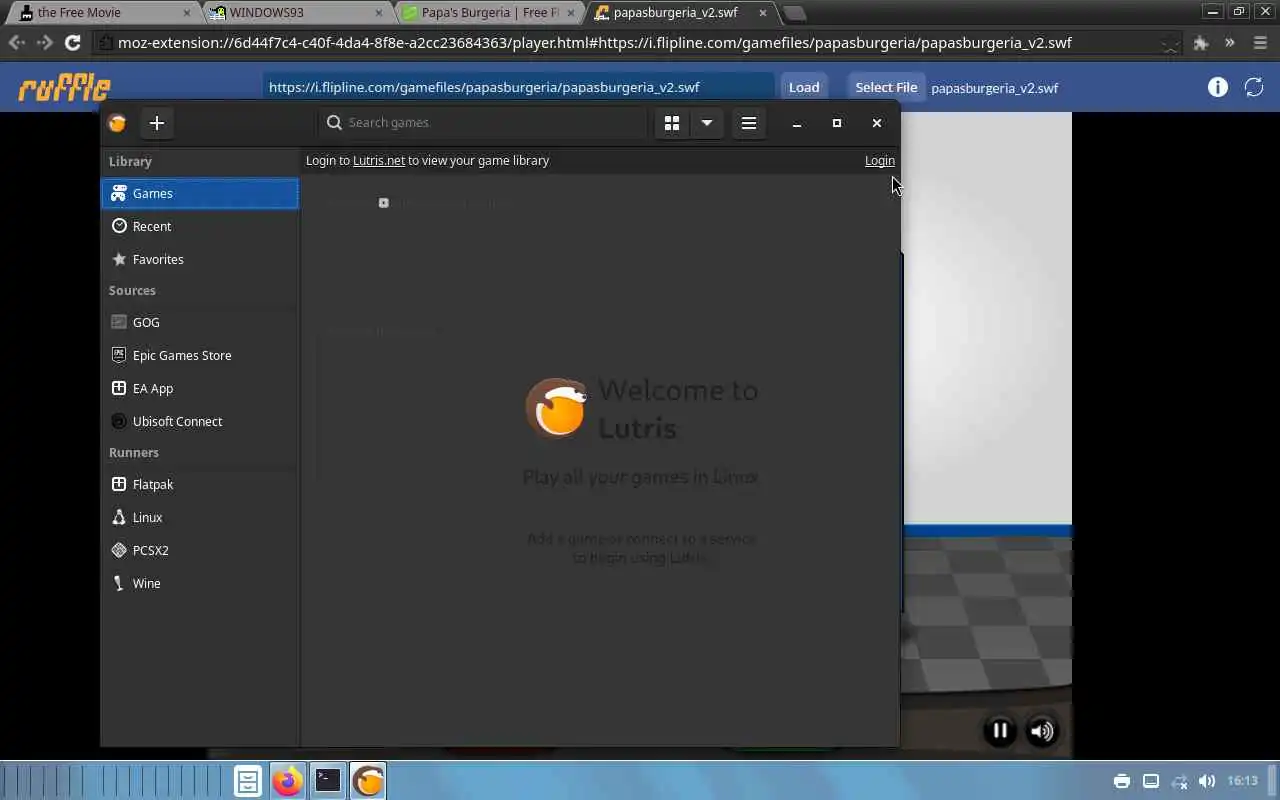The height and width of the screenshot is (800, 1280).
Task: Select the Epic Games Store source
Action: tap(200, 355)
